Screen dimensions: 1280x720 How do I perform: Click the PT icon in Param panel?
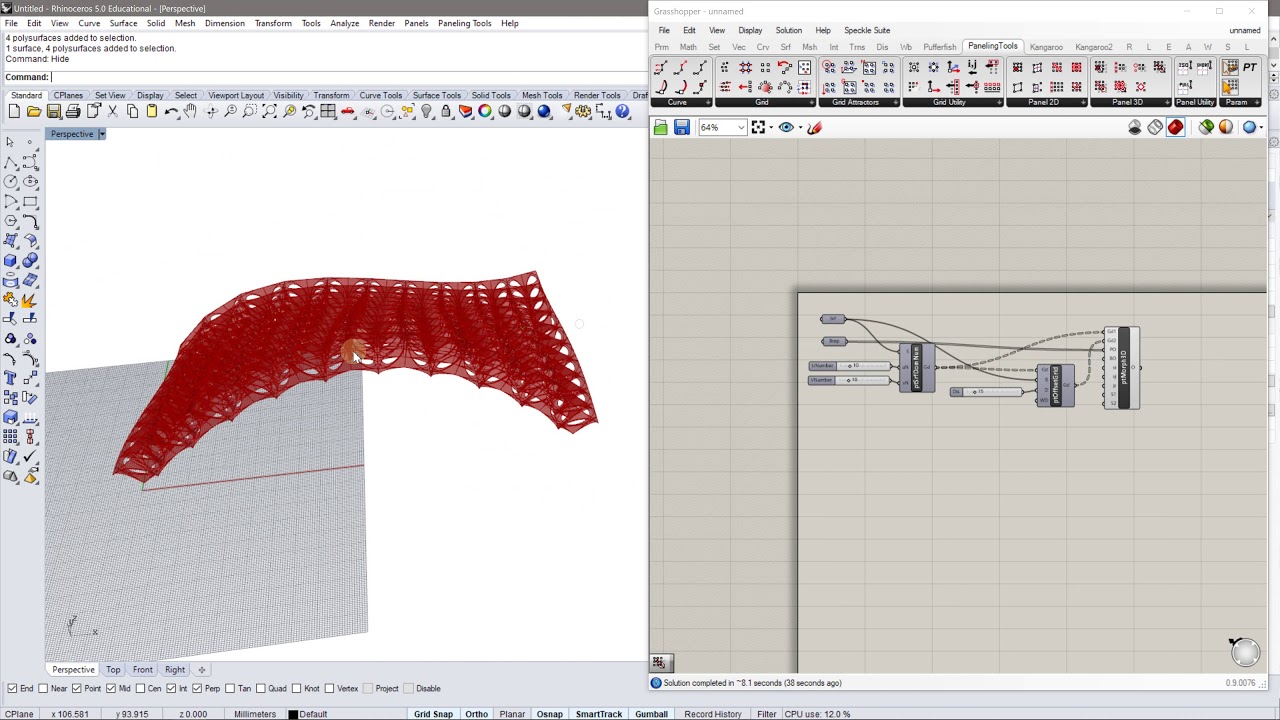pos(1250,67)
